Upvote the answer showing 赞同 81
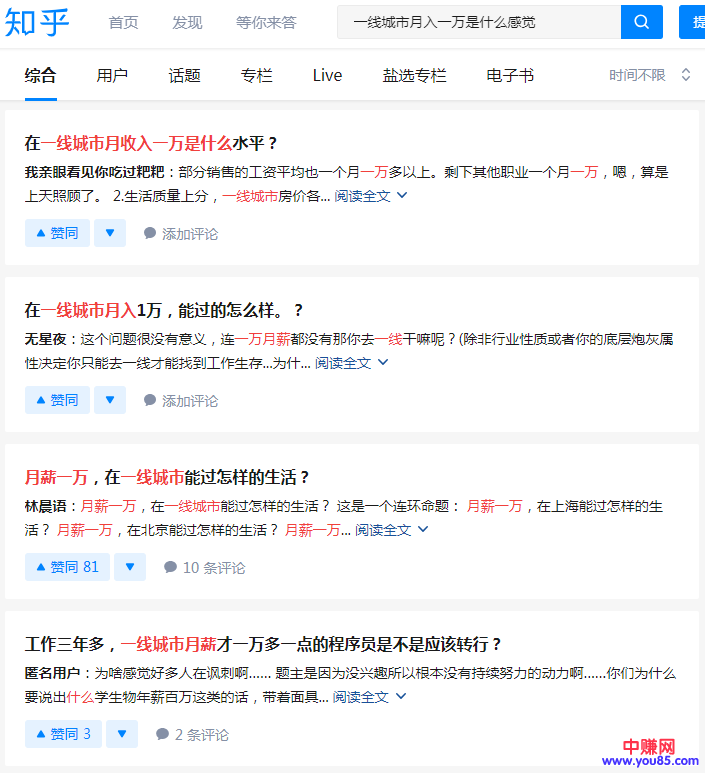Viewport: 705px width, 773px height. pyautogui.click(x=67, y=567)
